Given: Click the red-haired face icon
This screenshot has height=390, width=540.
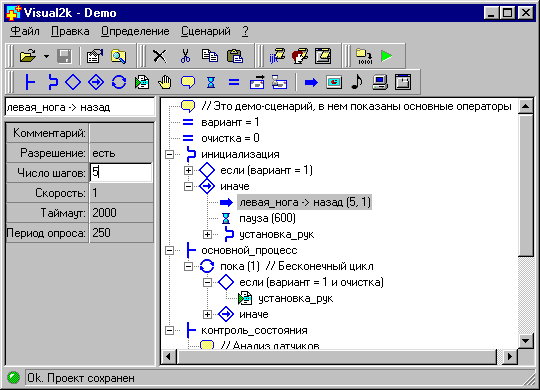Looking at the screenshot, I should point(300,56).
